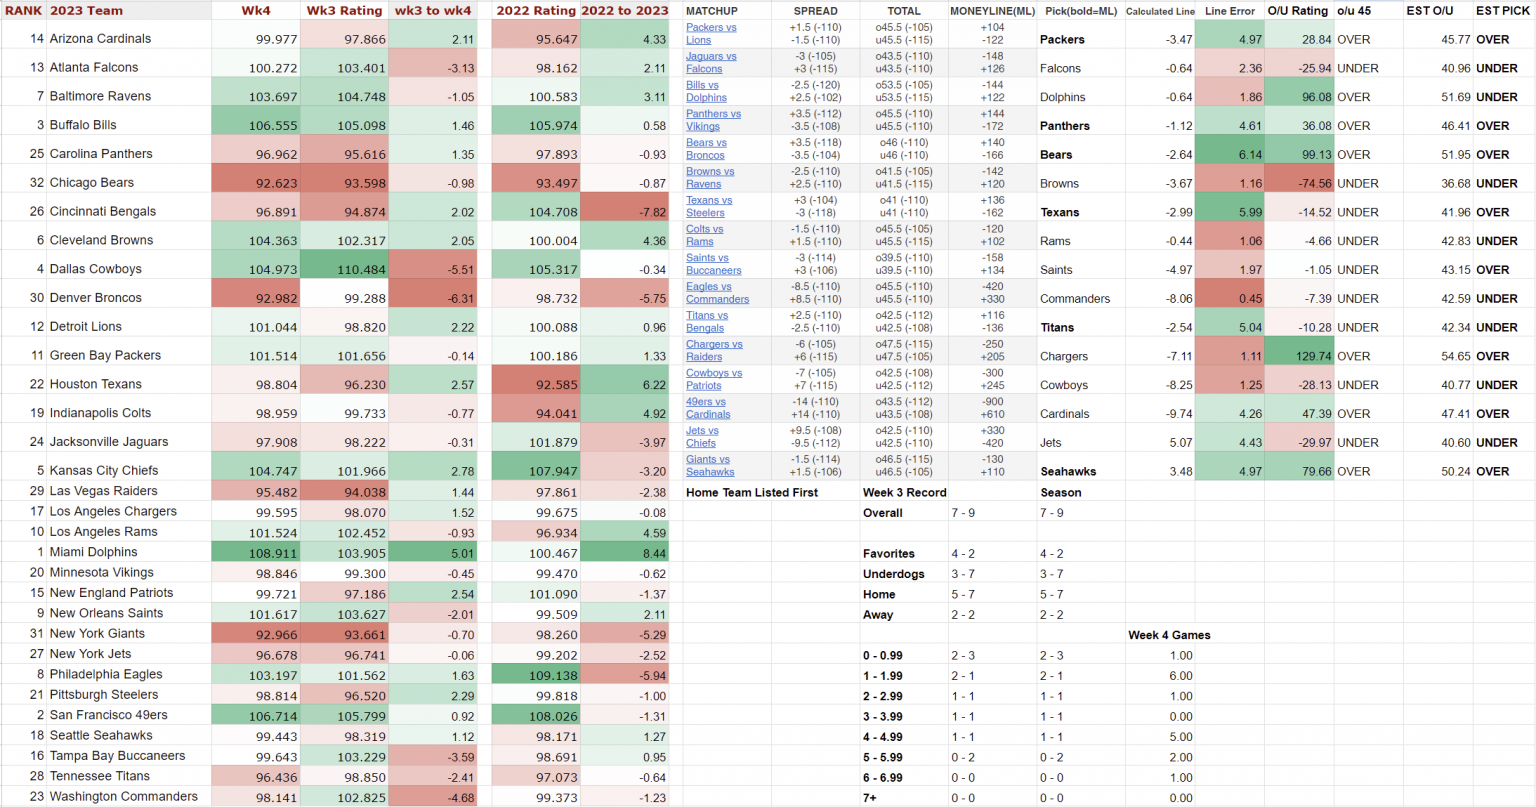The height and width of the screenshot is (807, 1536).
Task: Open the Giants vs Seahawks matchup link
Action: point(710,466)
